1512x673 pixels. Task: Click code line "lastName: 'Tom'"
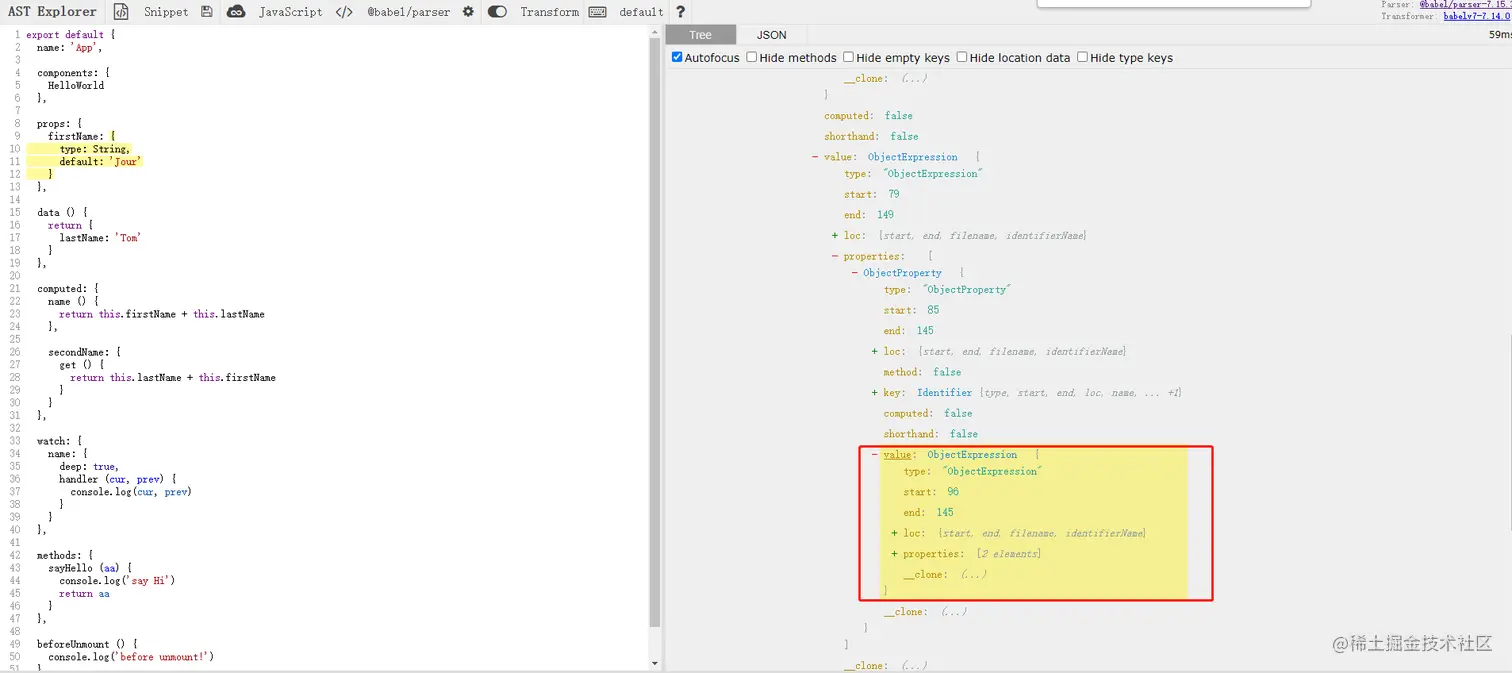(x=100, y=238)
